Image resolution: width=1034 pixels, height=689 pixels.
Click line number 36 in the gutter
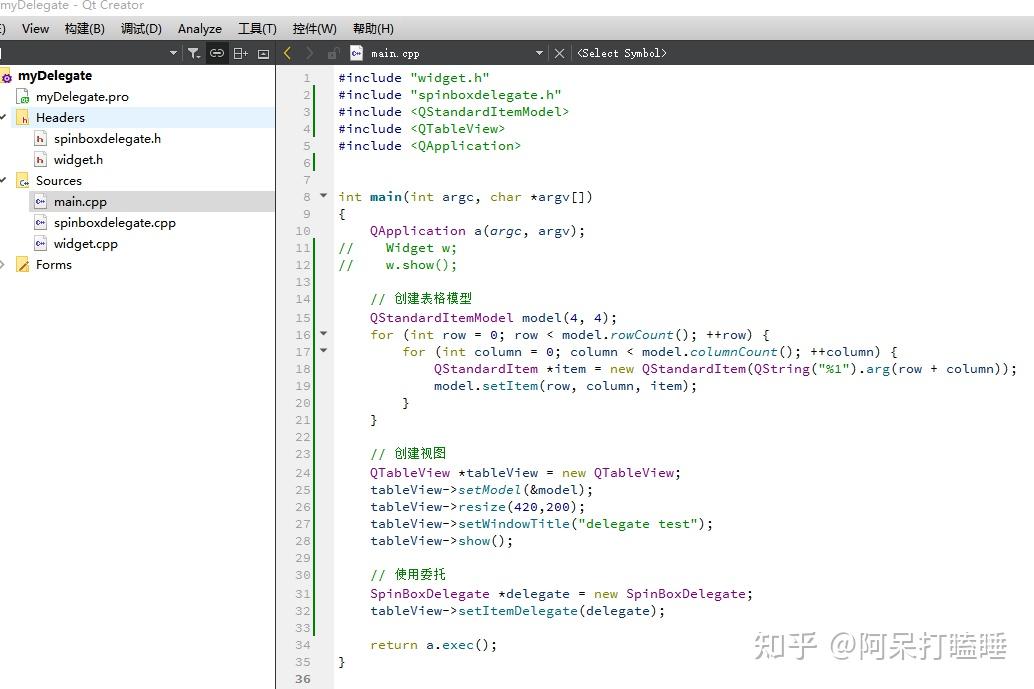tap(303, 679)
